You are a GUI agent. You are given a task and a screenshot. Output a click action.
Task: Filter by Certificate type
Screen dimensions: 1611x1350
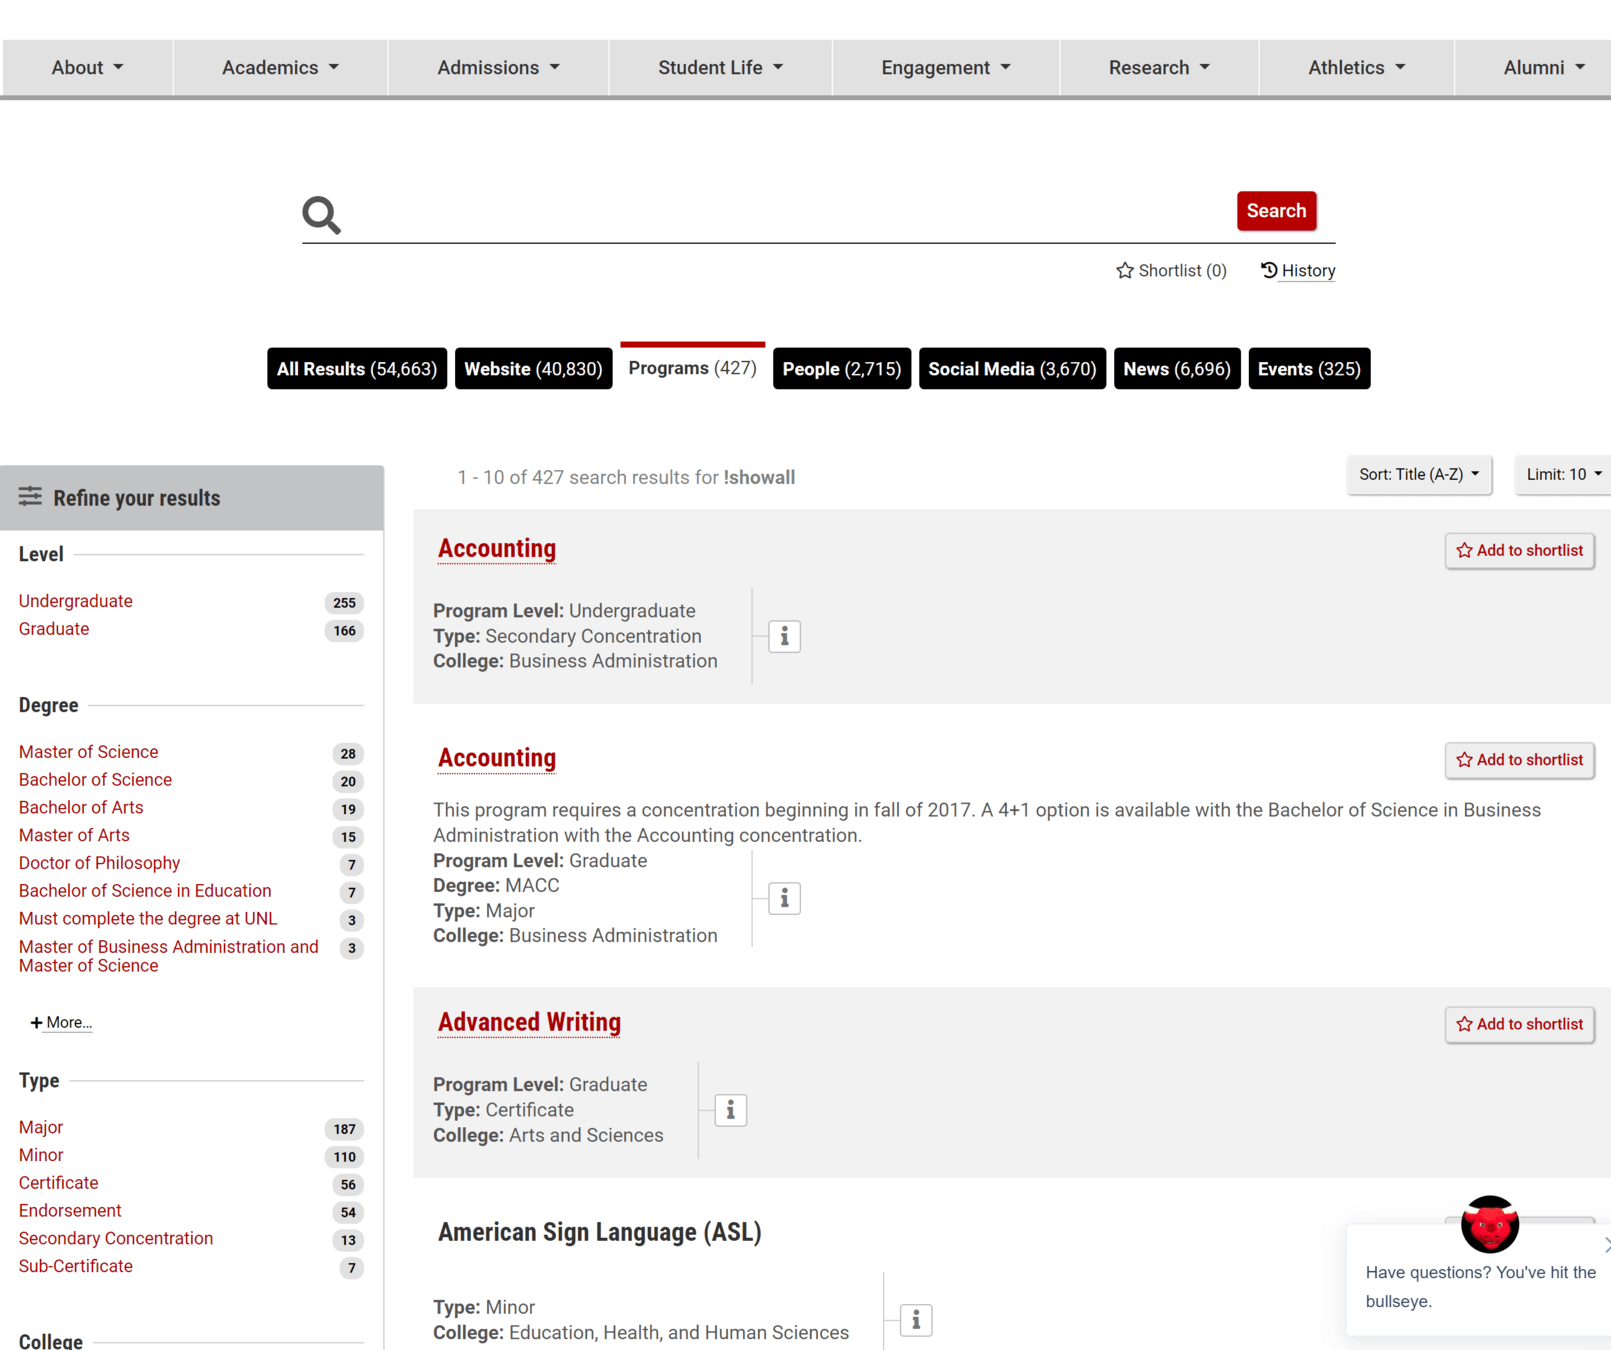58,1183
